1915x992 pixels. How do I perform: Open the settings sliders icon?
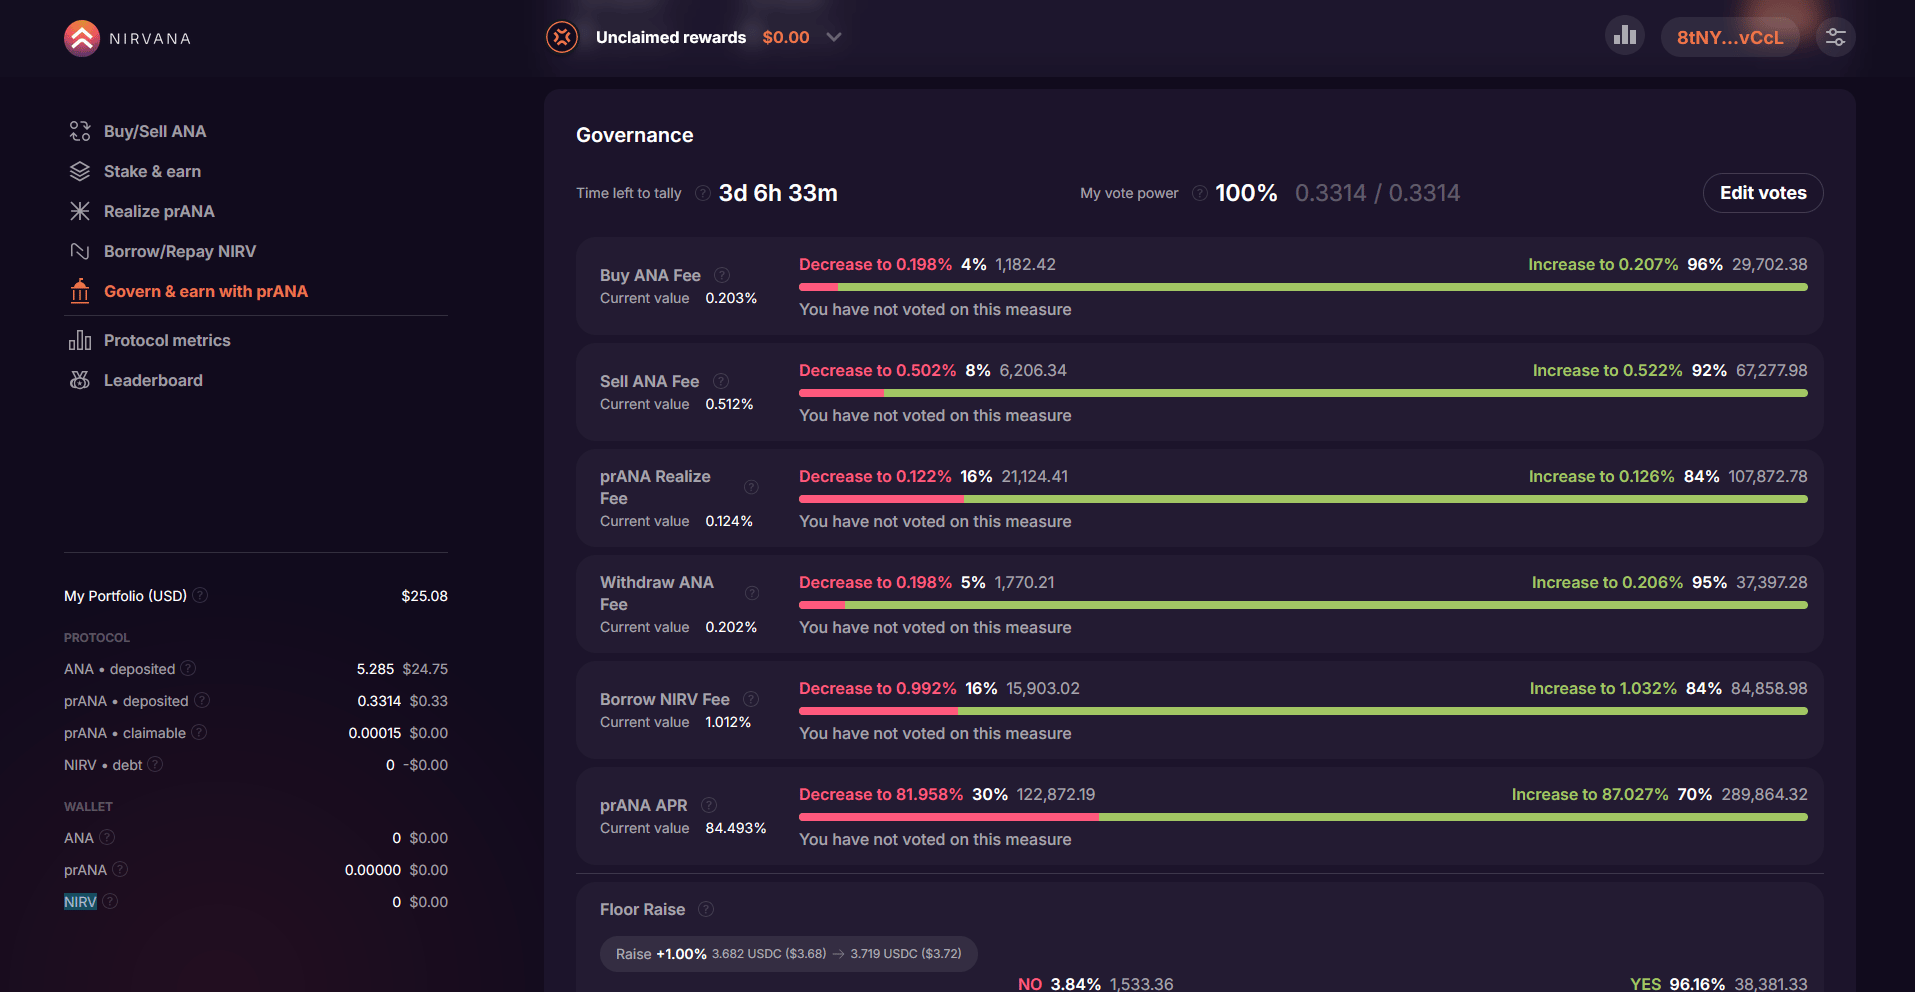pyautogui.click(x=1836, y=37)
